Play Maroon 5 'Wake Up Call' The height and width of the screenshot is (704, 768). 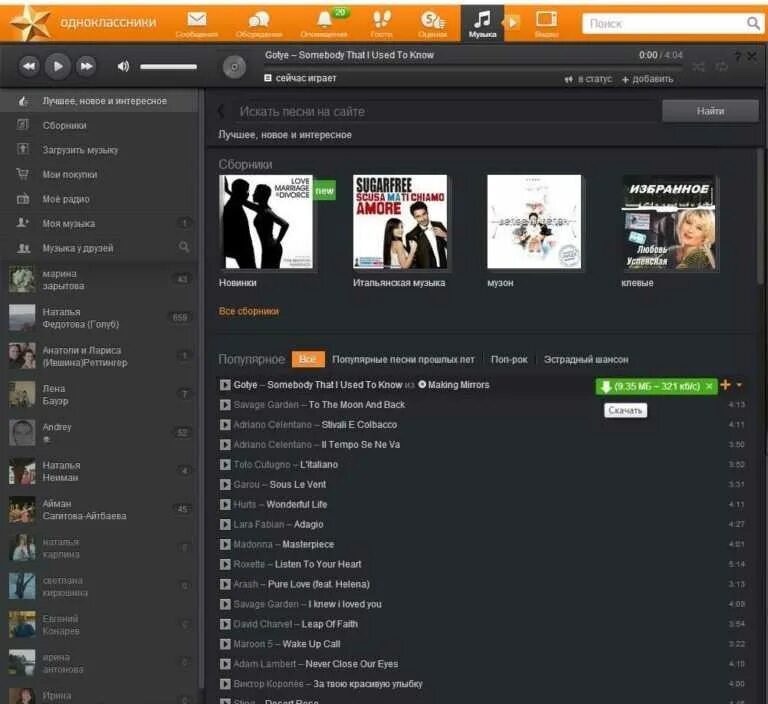(225, 644)
